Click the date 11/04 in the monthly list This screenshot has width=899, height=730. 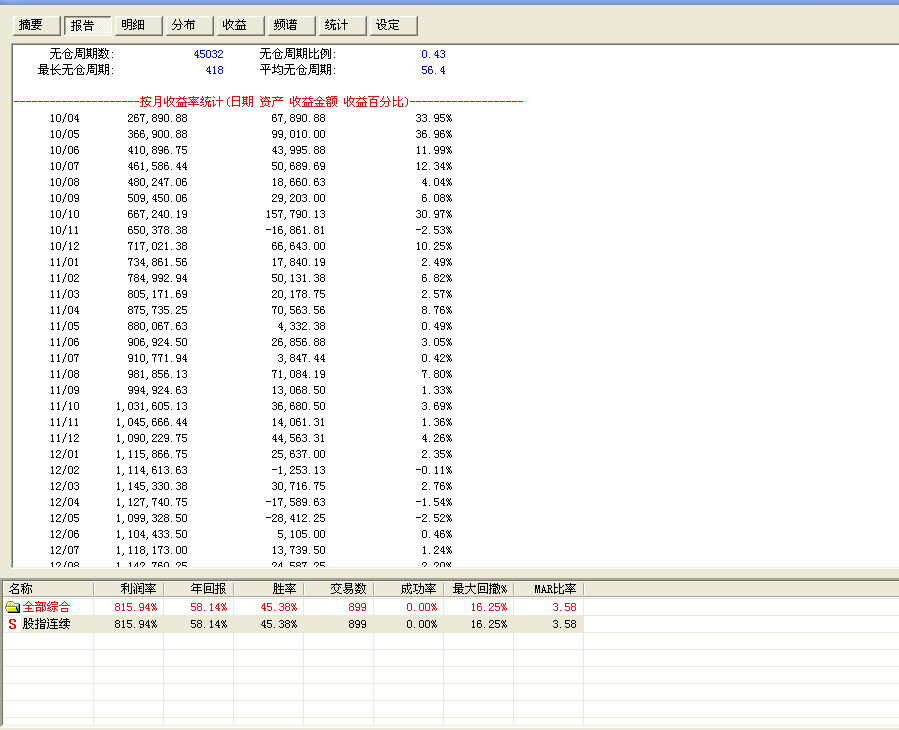64,311
